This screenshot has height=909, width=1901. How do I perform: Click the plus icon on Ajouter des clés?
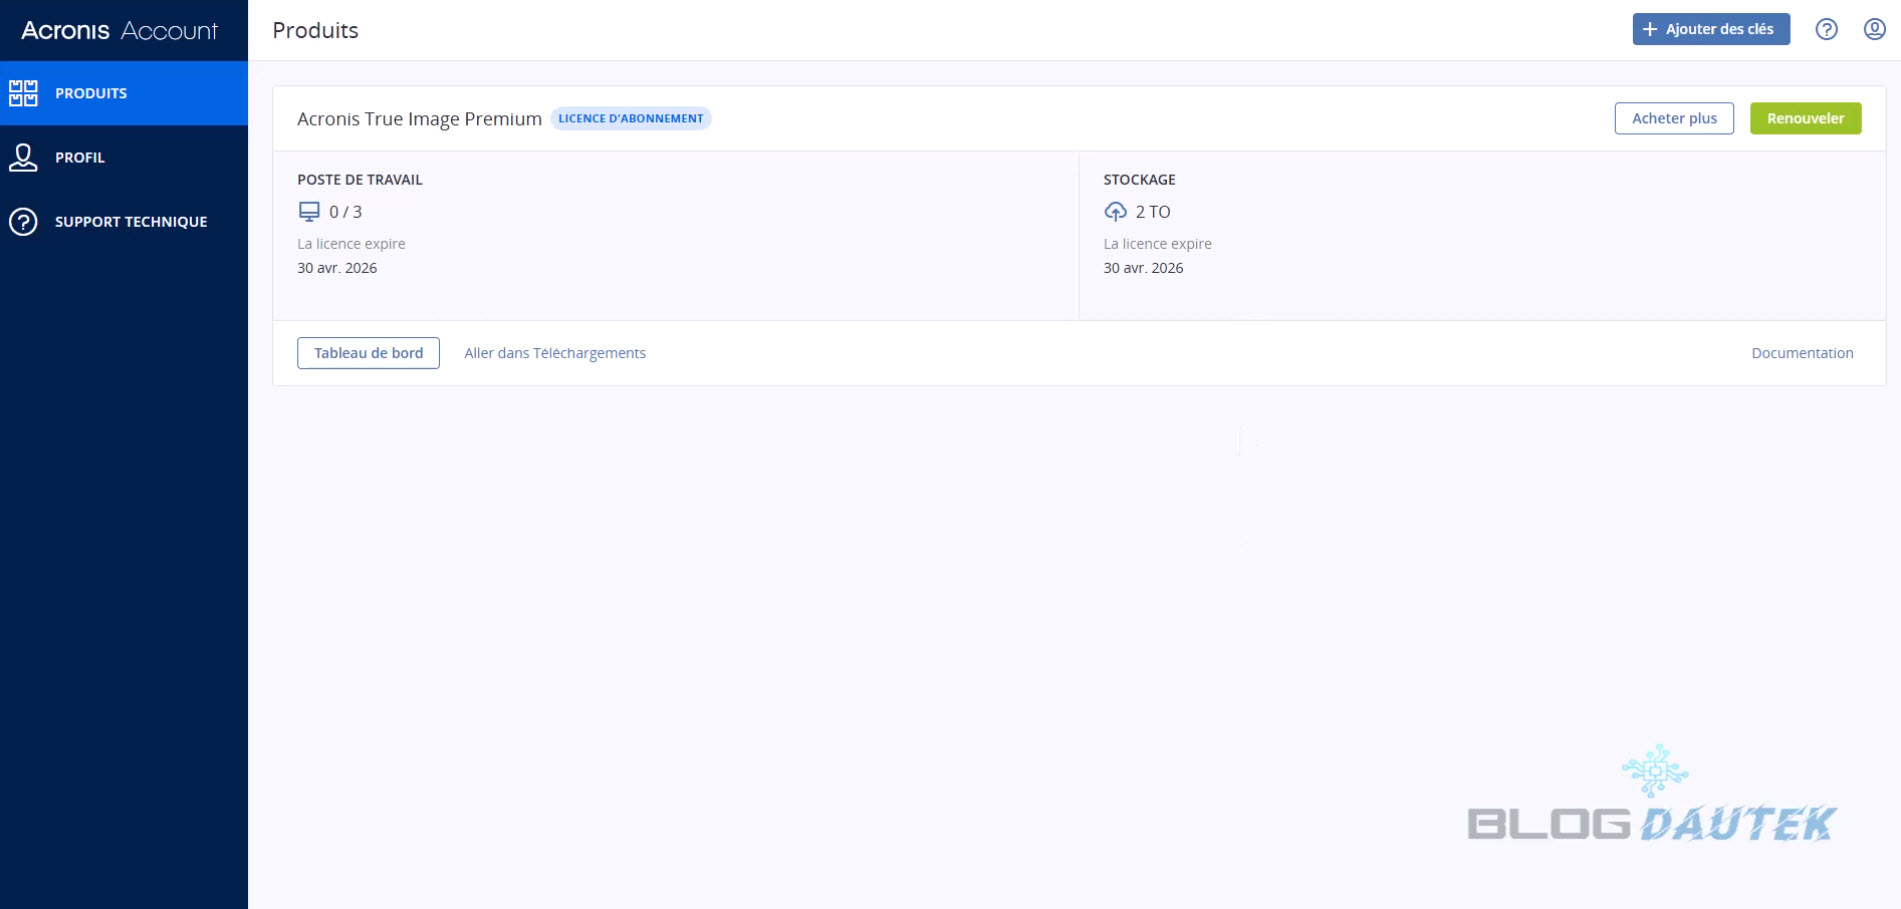(x=1650, y=29)
